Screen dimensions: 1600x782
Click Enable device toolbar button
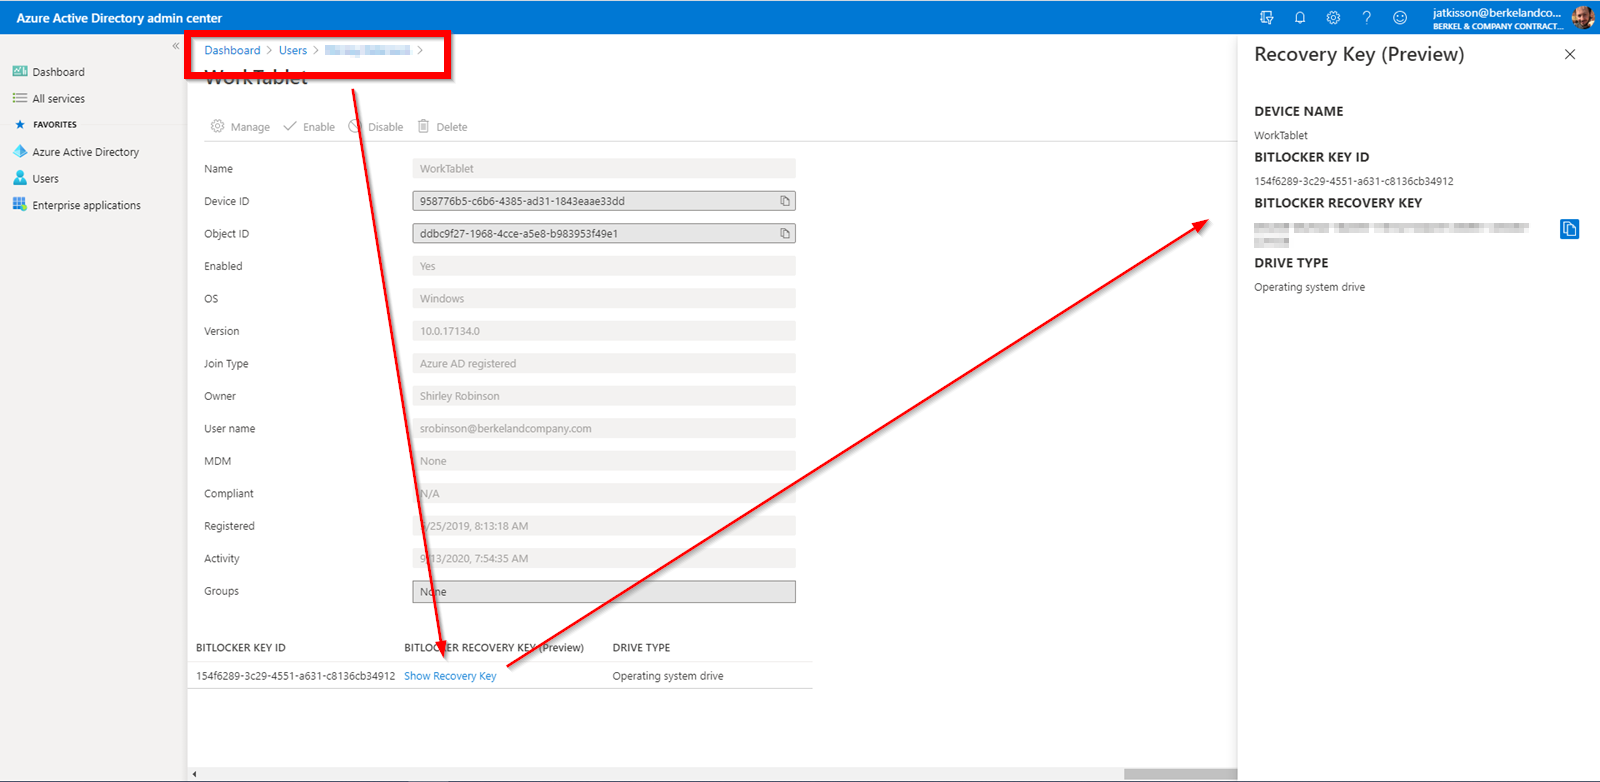[309, 127]
